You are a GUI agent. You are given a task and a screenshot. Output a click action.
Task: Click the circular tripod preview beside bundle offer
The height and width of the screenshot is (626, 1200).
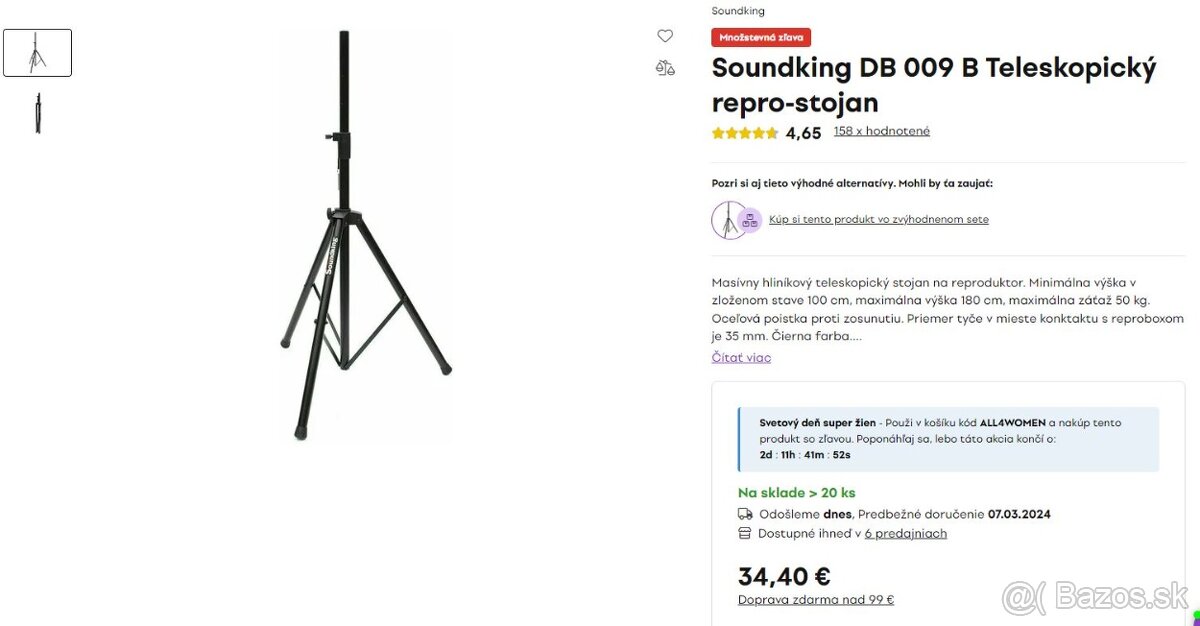[729, 219]
